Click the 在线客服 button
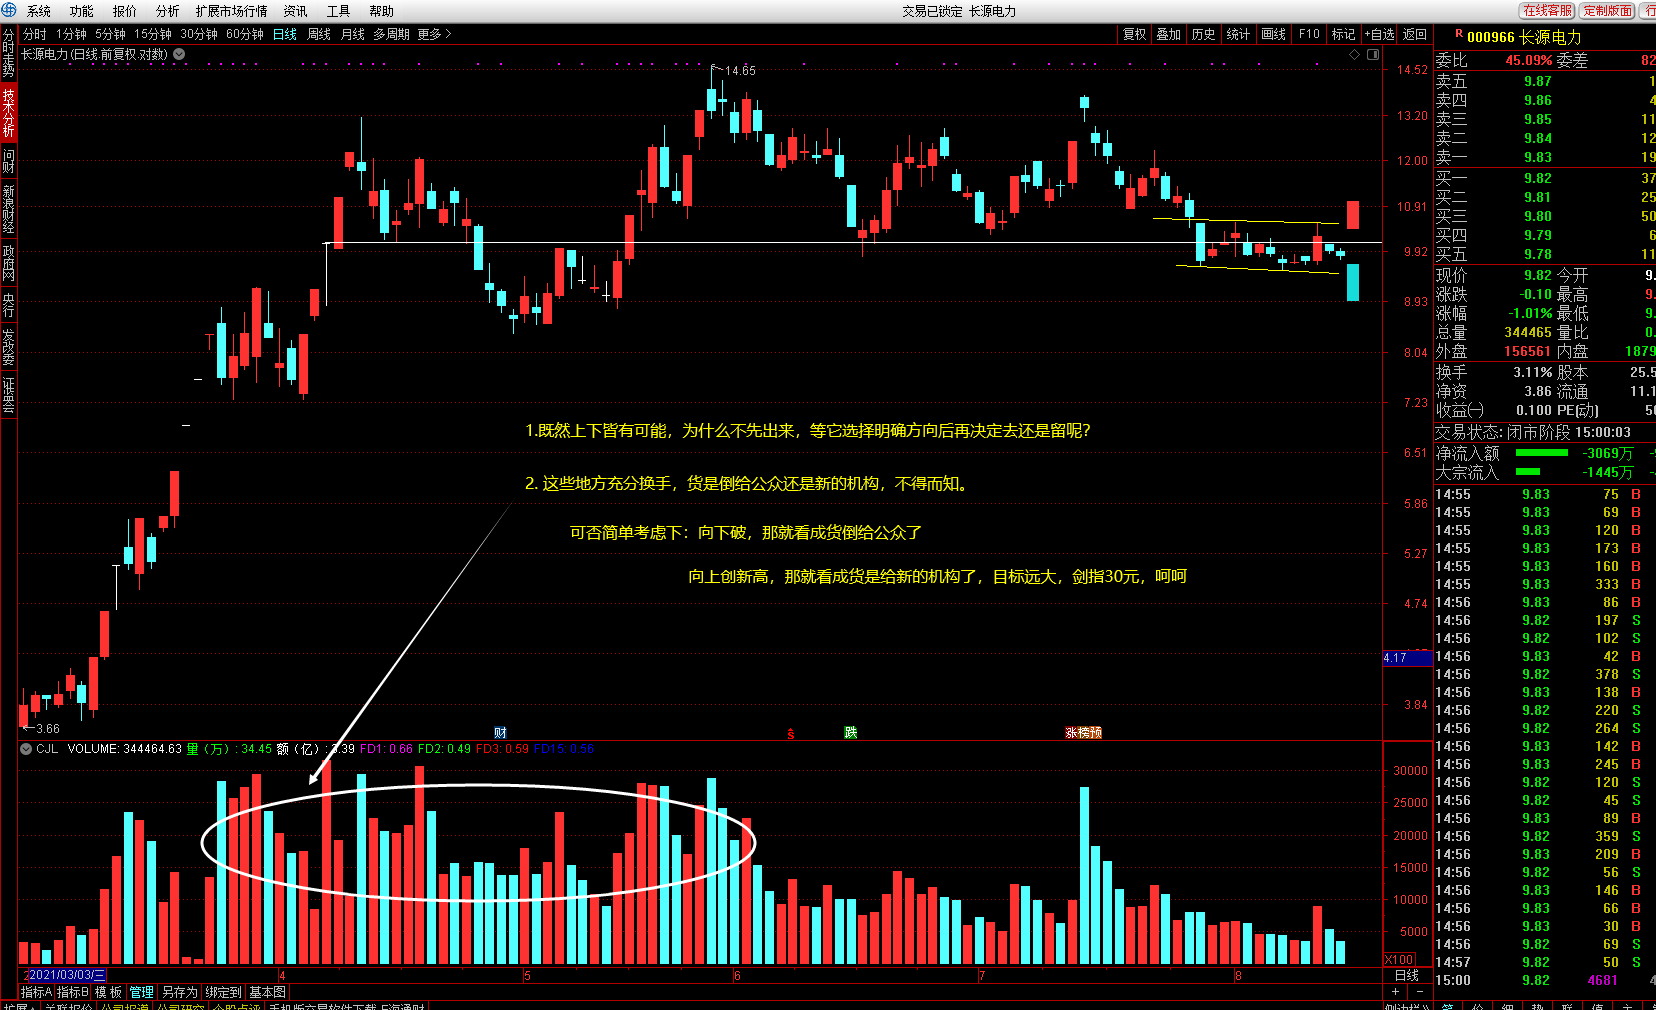This screenshot has height=1010, width=1656. click(1548, 10)
